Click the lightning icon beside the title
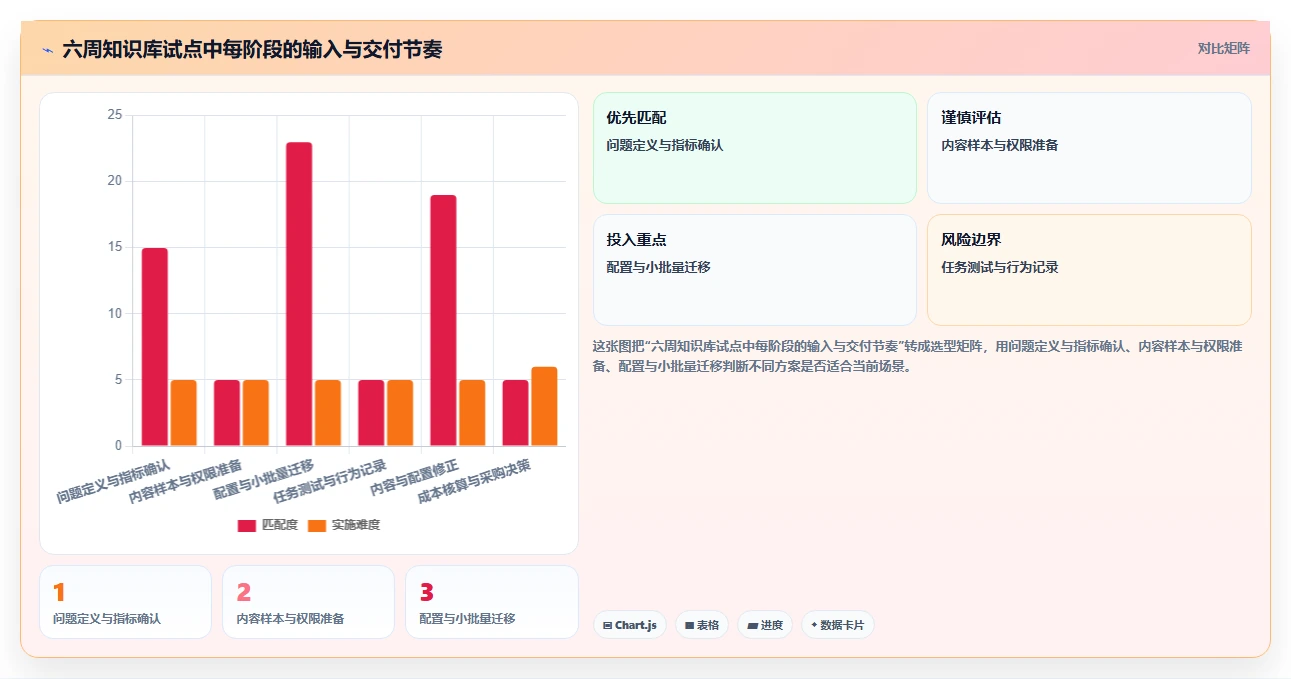The height and width of the screenshot is (679, 1291). pos(47,49)
